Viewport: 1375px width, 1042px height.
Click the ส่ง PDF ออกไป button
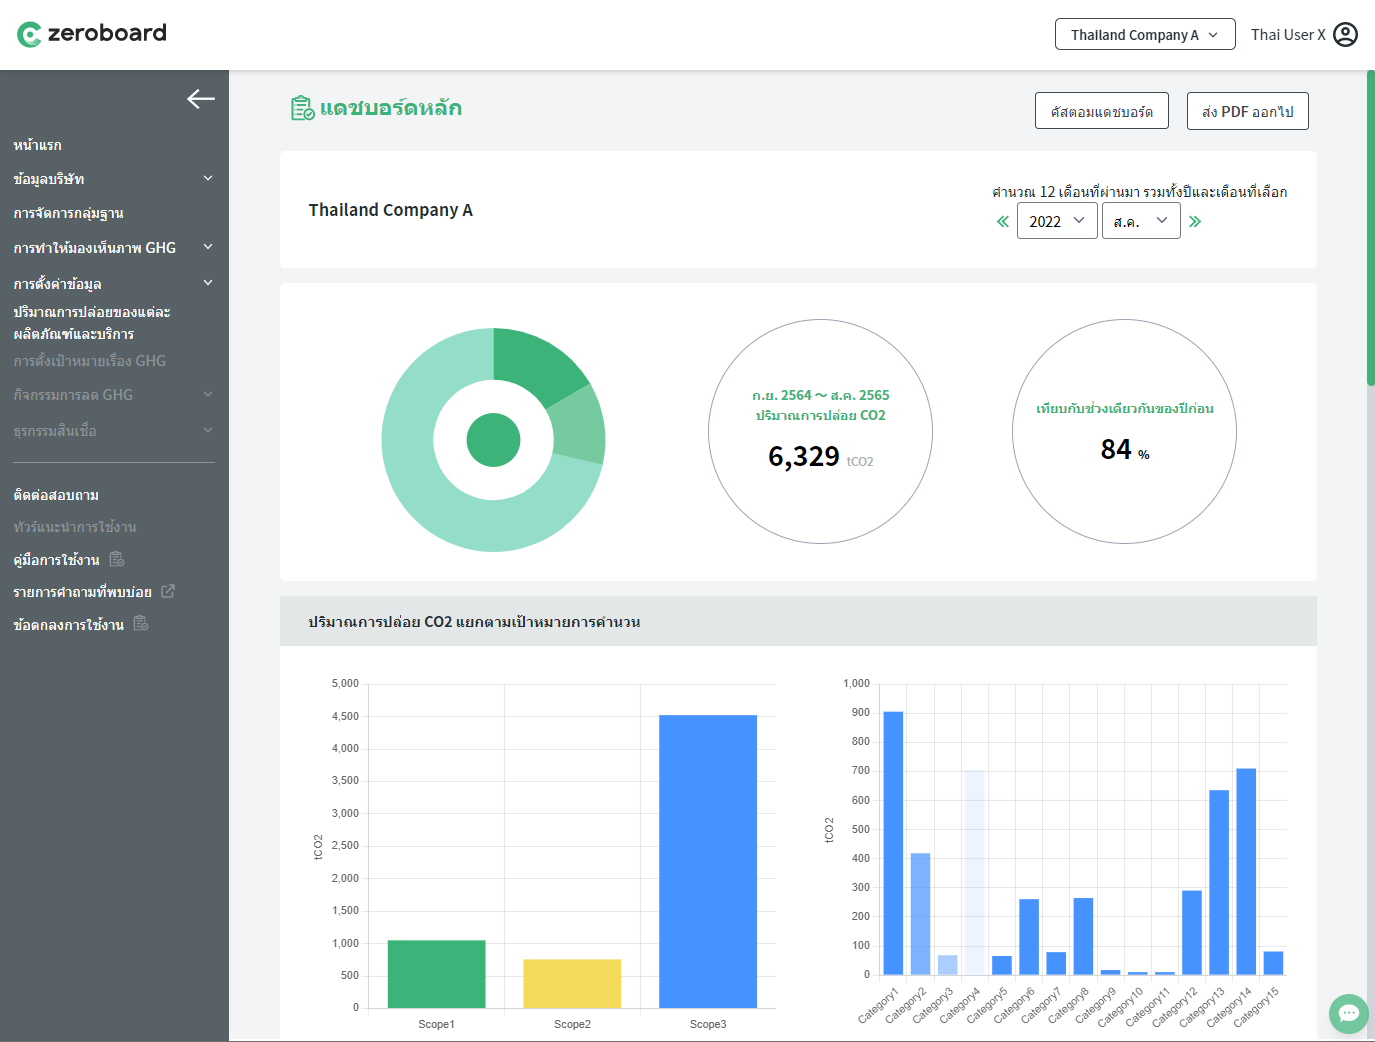[x=1247, y=112]
